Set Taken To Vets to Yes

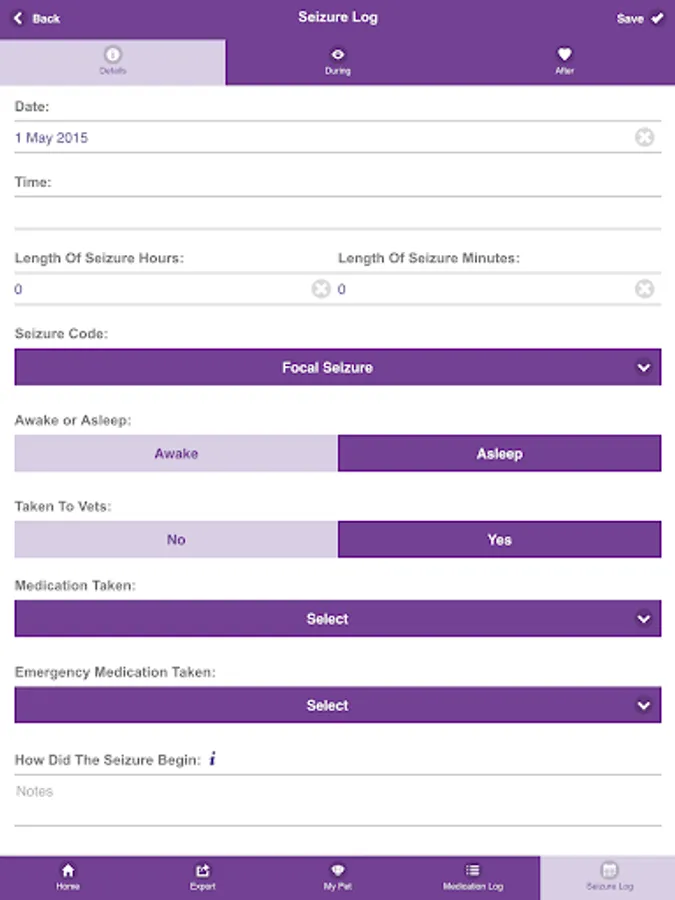pos(499,539)
